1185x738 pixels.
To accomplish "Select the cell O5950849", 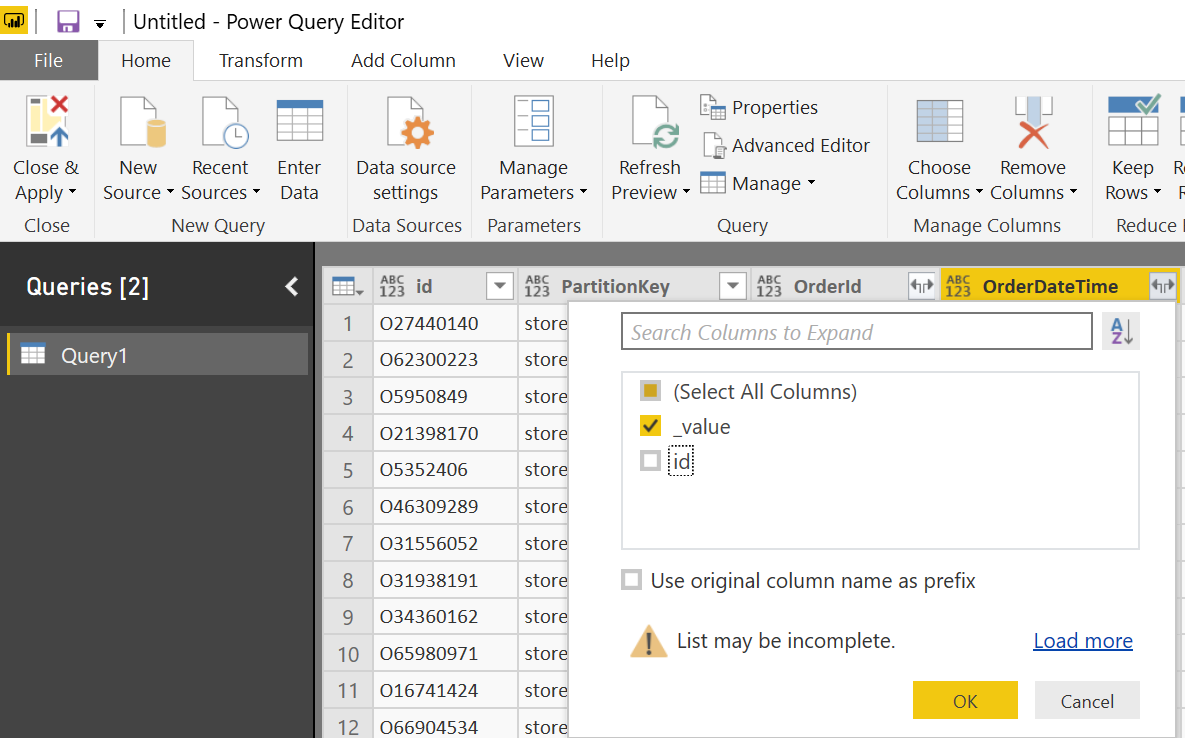I will coord(445,397).
